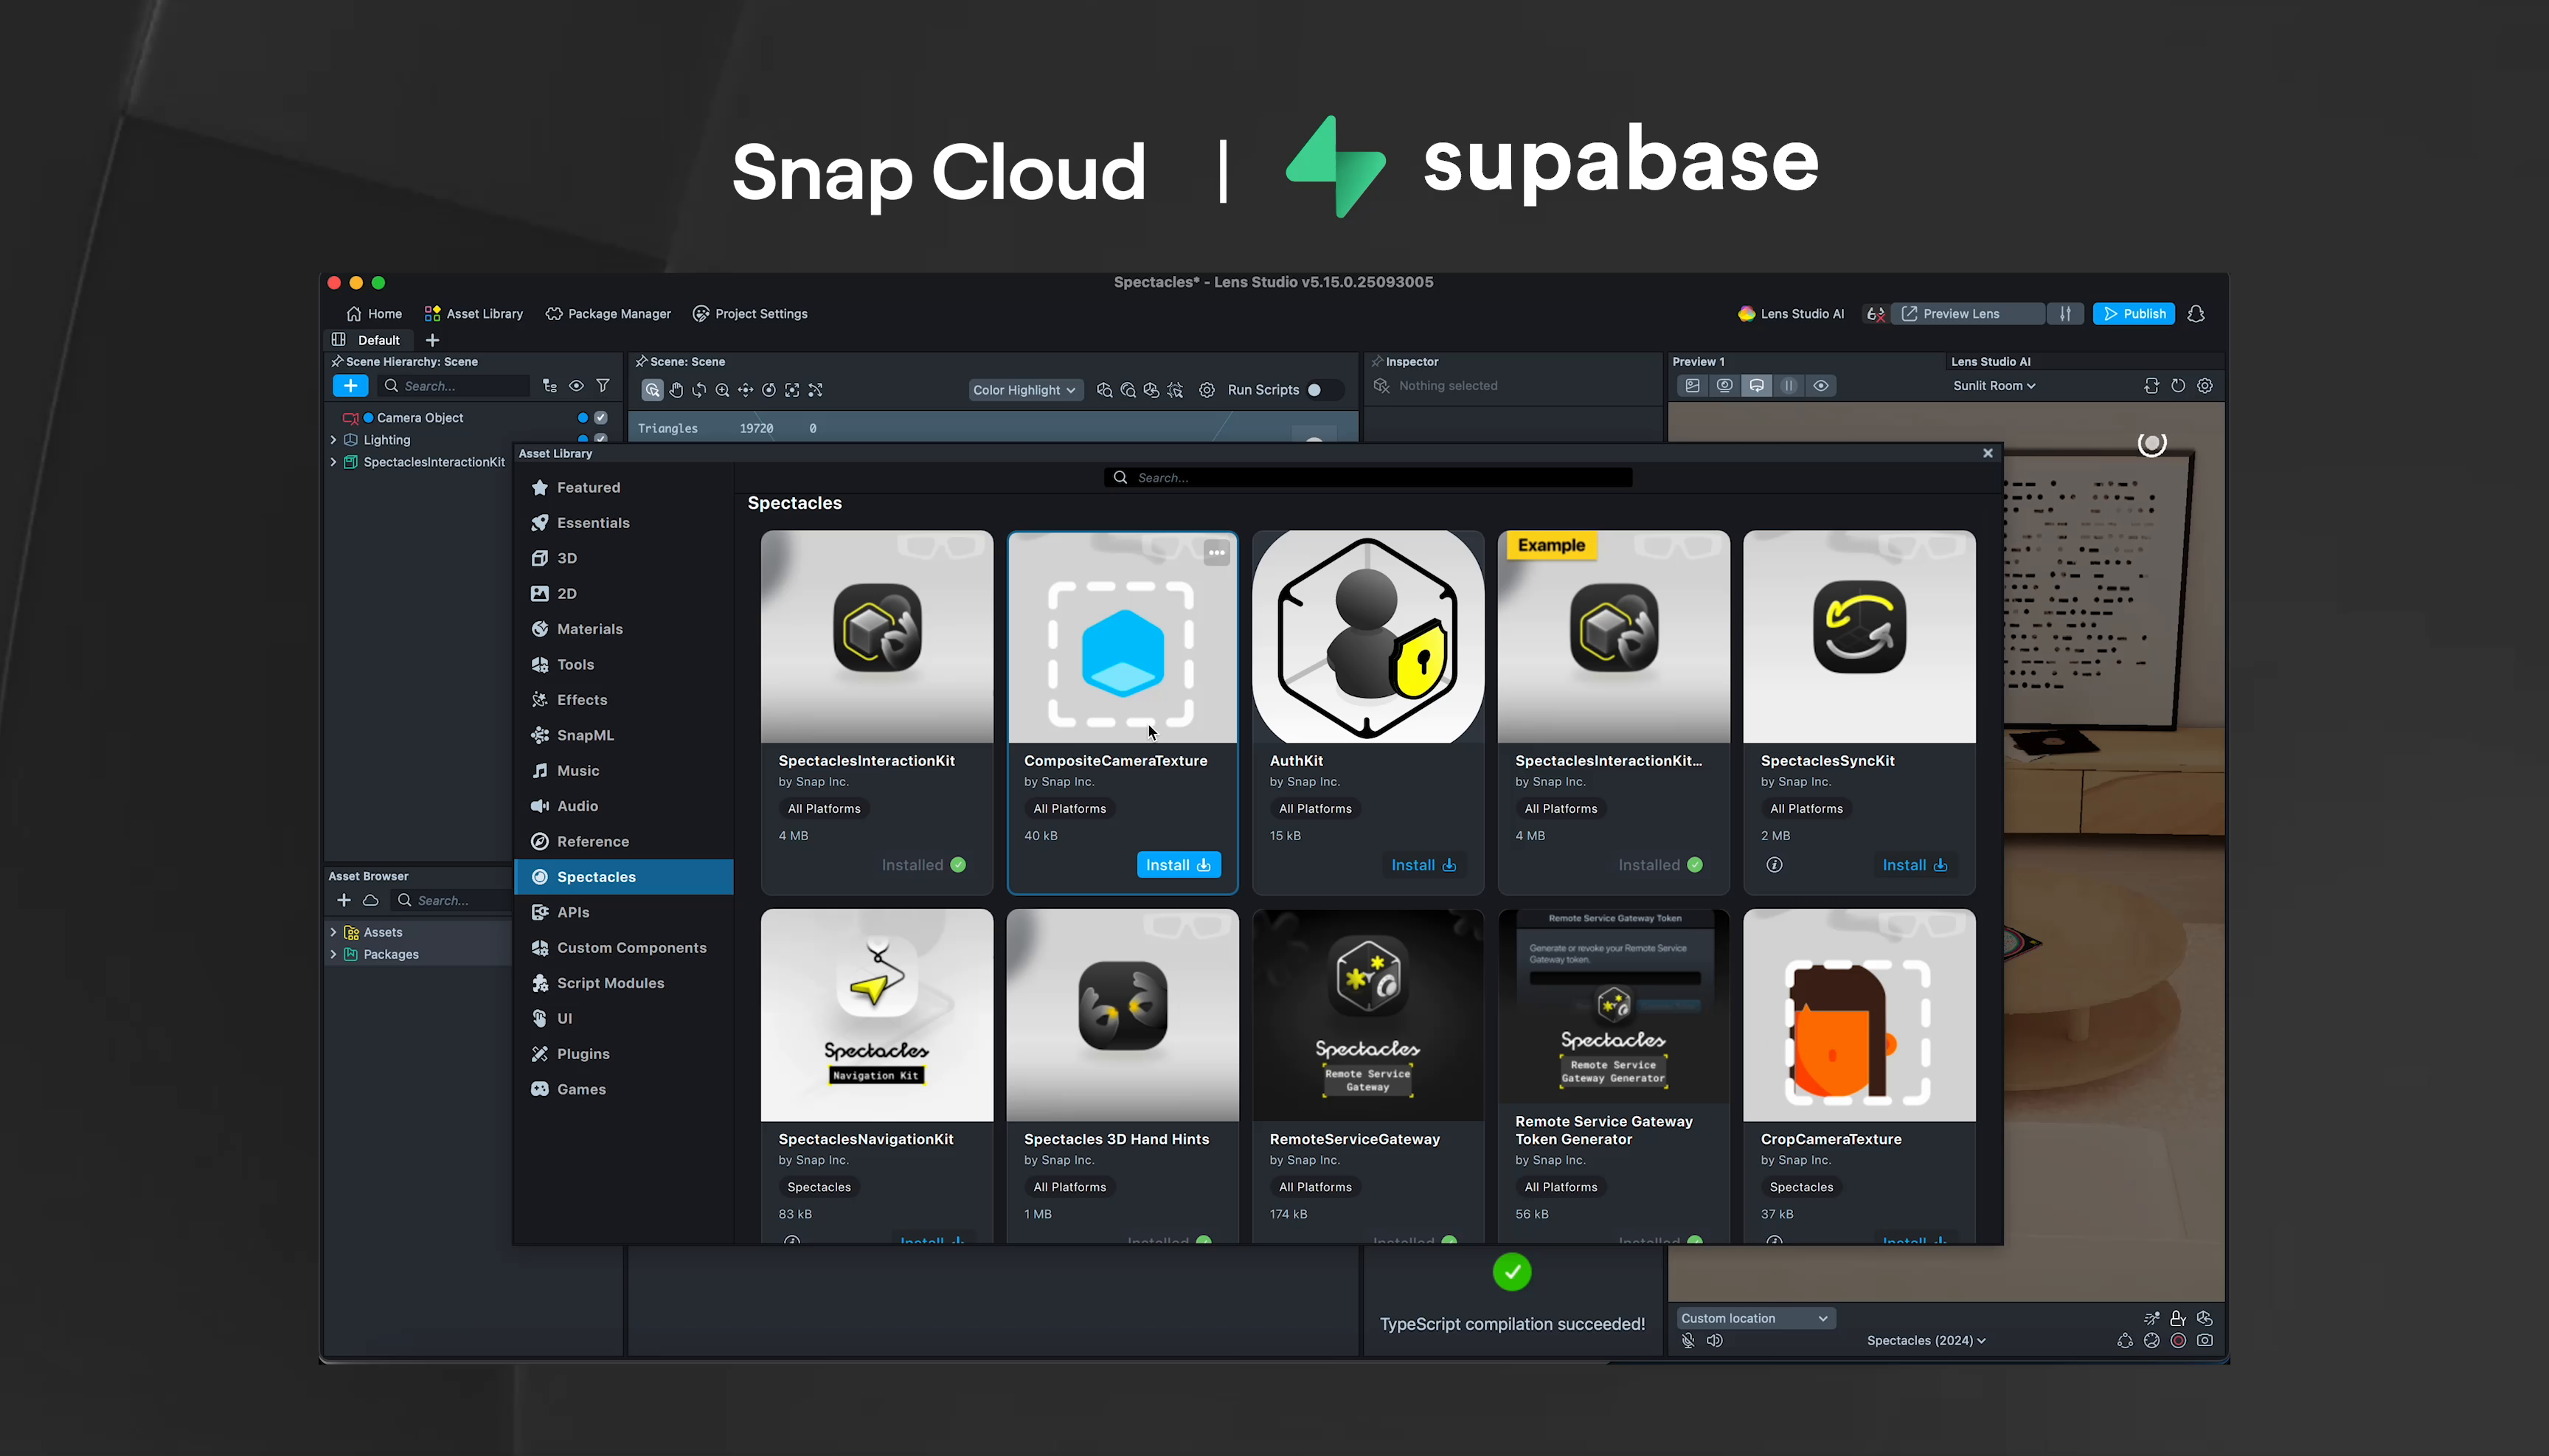Toggle the image preview mode button
Screen dimensions: 2549x1456
[1692, 386]
